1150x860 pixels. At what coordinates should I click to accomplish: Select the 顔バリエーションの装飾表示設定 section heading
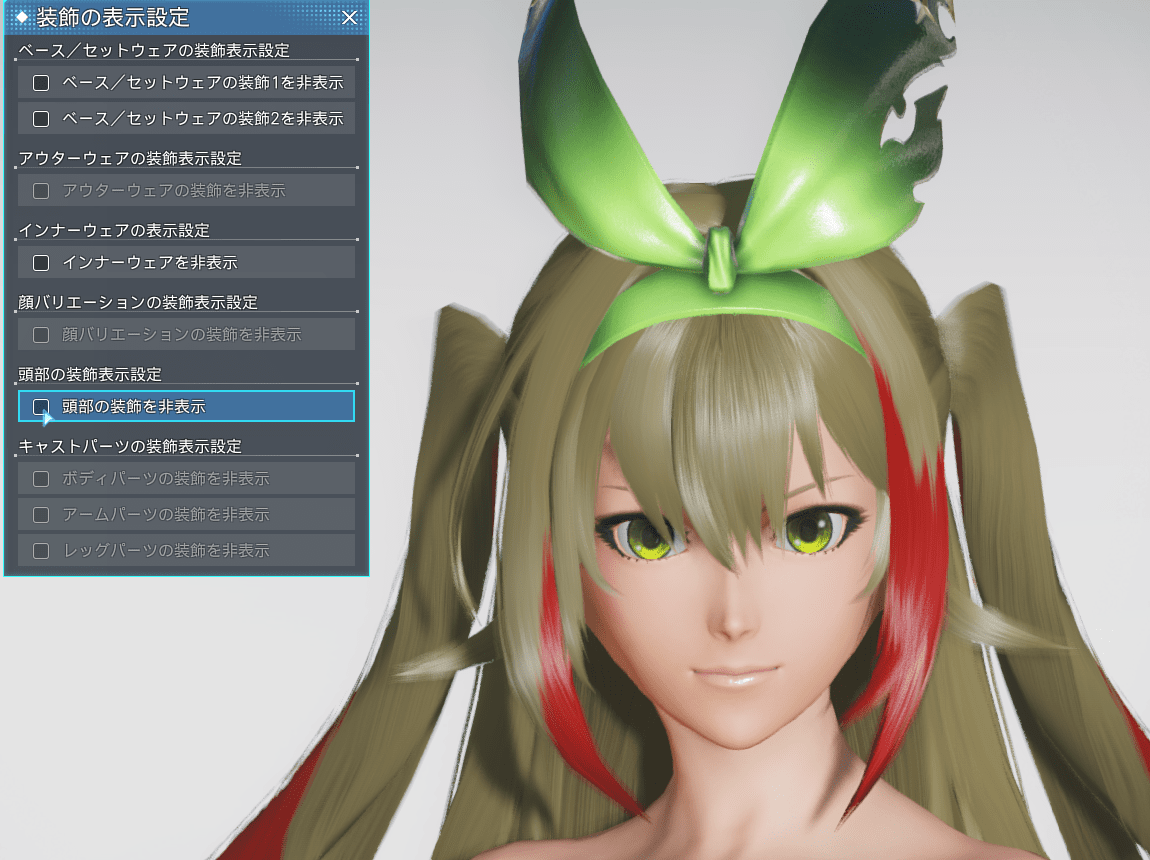tap(138, 302)
